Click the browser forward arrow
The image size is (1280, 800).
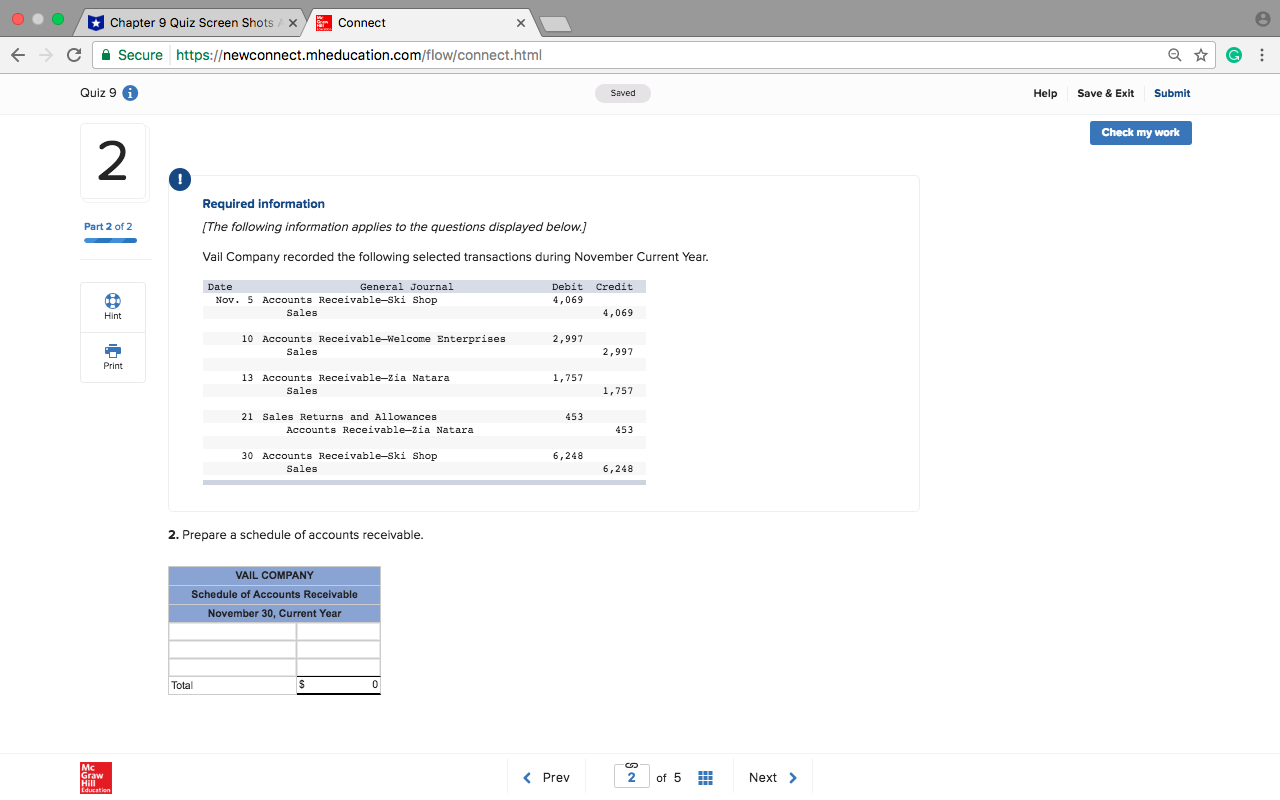click(46, 55)
